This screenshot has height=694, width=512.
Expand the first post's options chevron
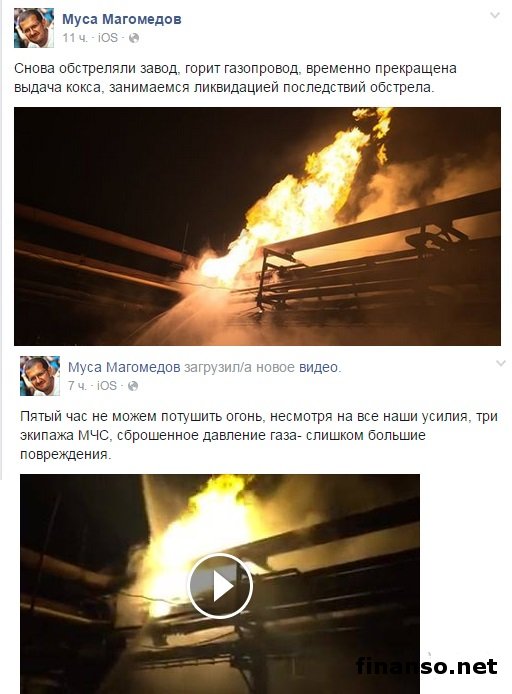pyautogui.click(x=495, y=15)
